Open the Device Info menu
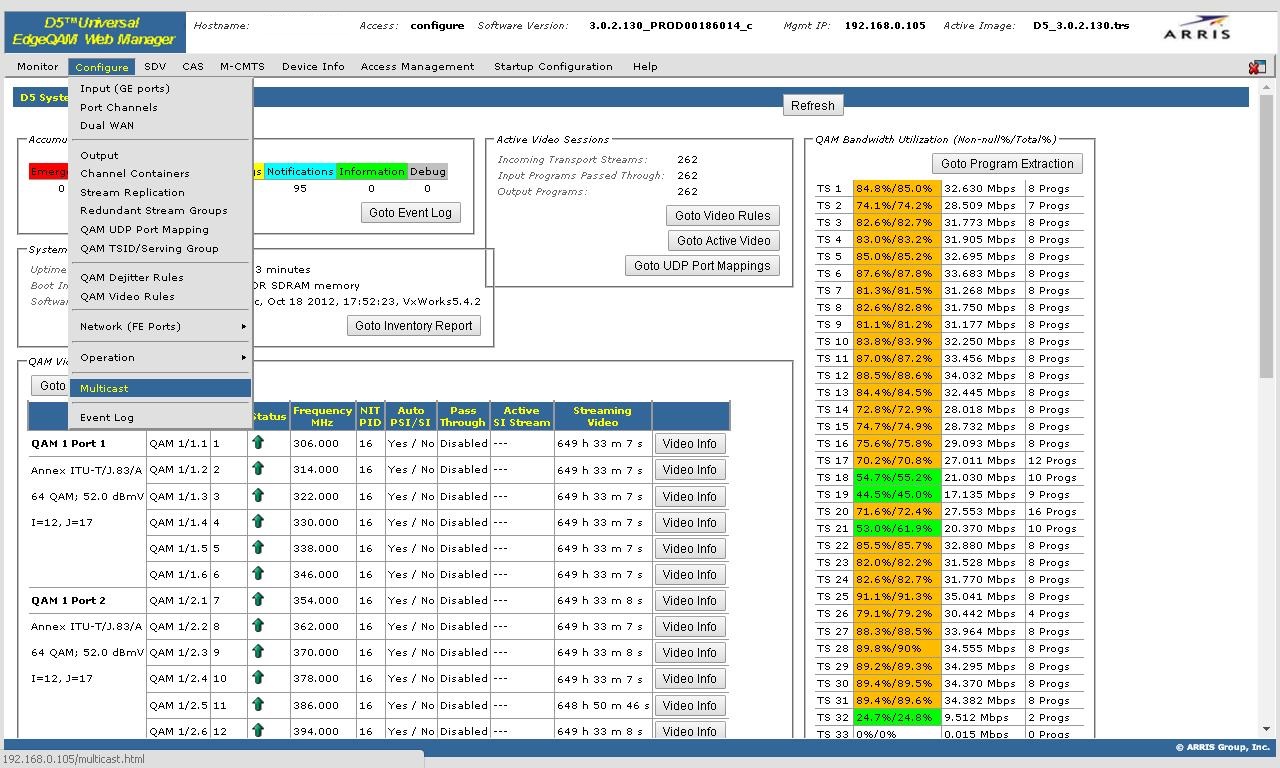This screenshot has height=768, width=1280. [x=313, y=67]
